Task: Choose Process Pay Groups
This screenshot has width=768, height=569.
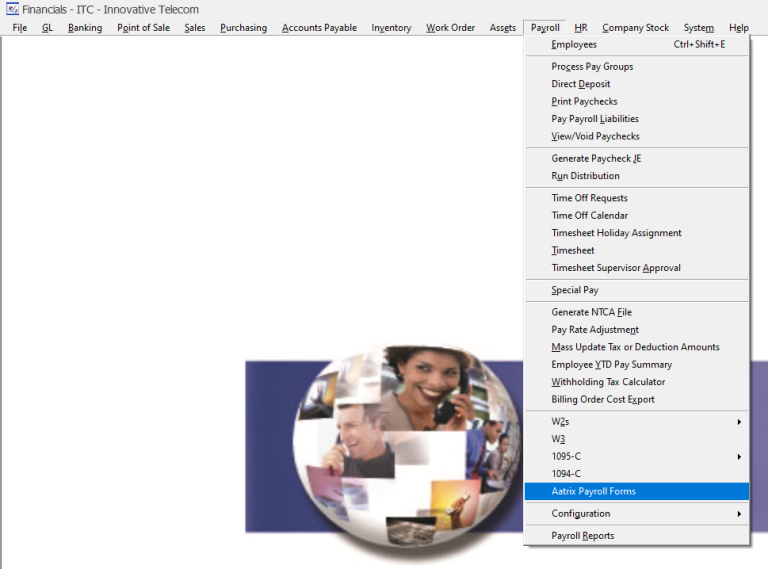Action: point(592,67)
